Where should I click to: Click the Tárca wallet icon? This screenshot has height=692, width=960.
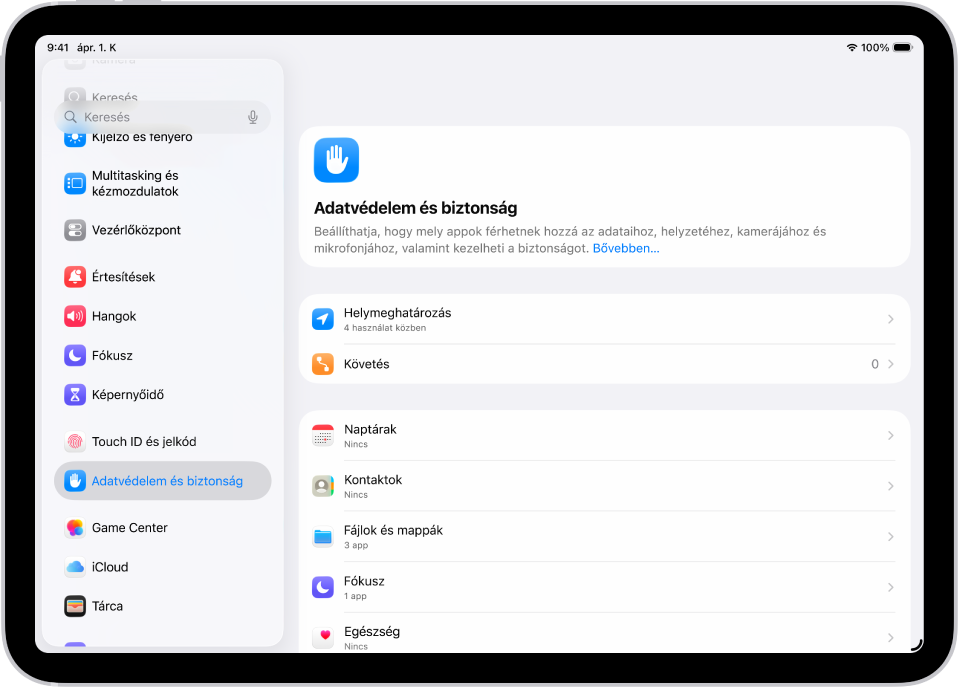click(75, 606)
